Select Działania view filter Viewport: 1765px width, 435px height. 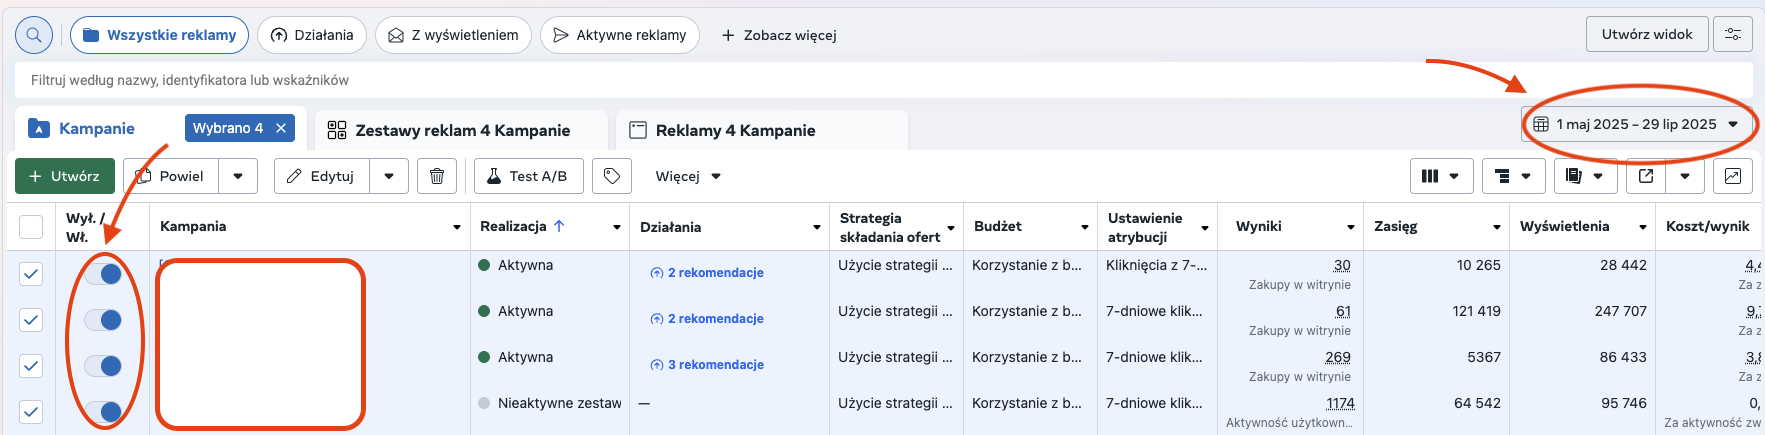pyautogui.click(x=312, y=35)
